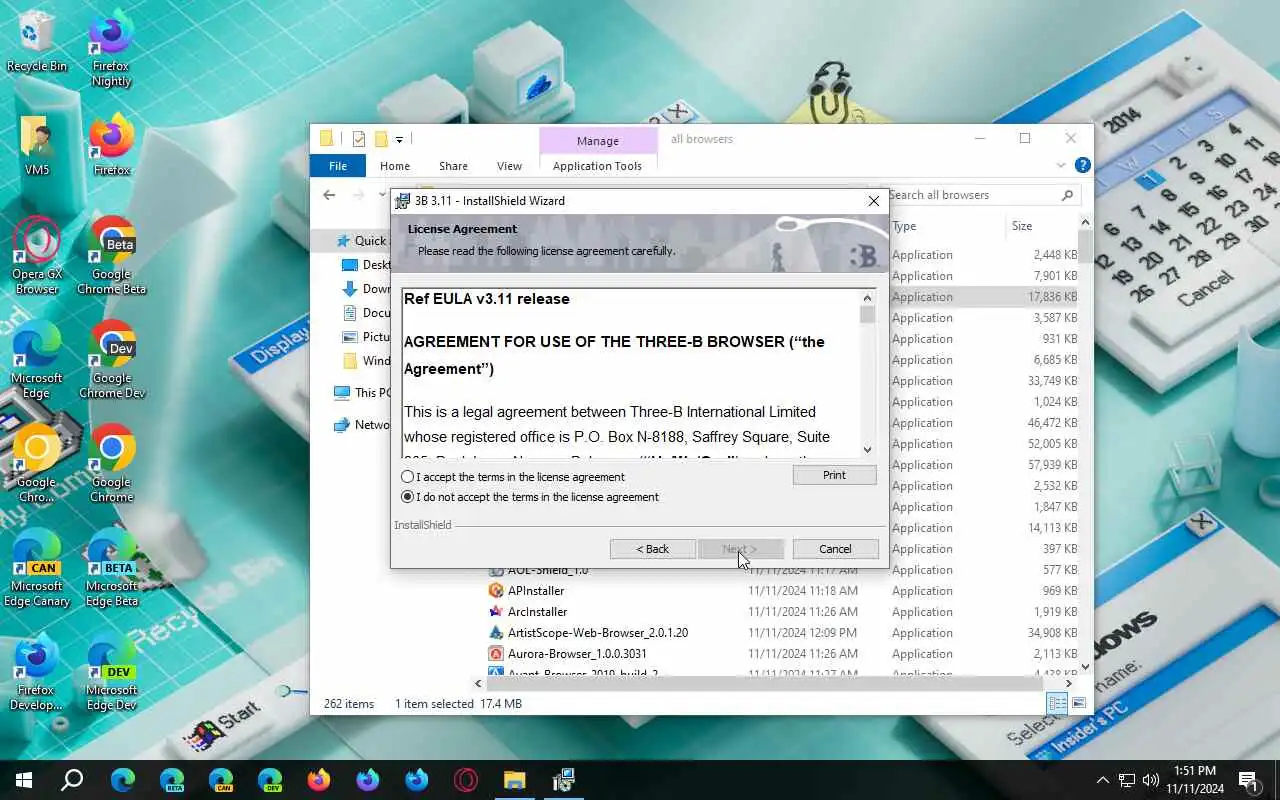This screenshot has width=1280, height=800.
Task: Select Google Chrome Dev desktop shortcut
Action: (112, 360)
